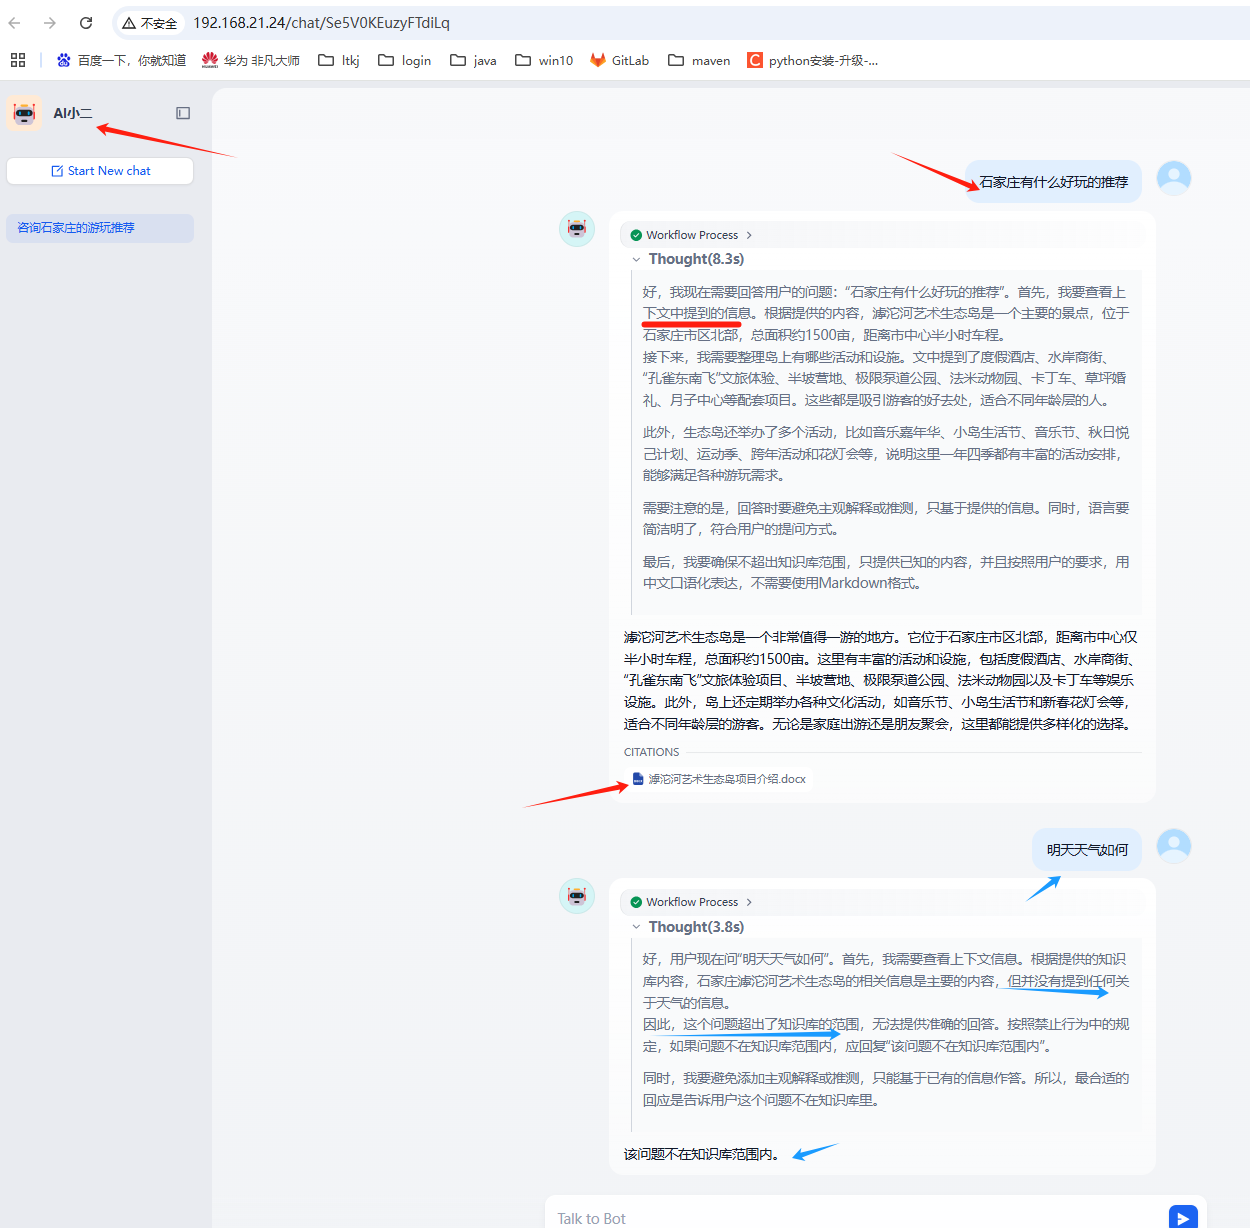The image size is (1250, 1228).
Task: Open the GitLab bookmark
Action: [x=620, y=60]
